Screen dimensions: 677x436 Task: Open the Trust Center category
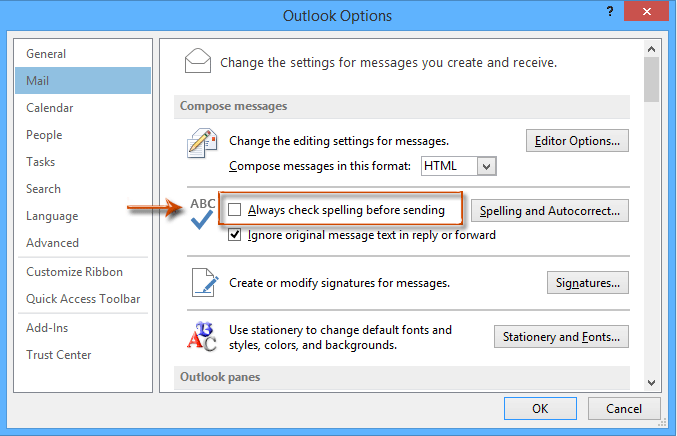coord(83,355)
